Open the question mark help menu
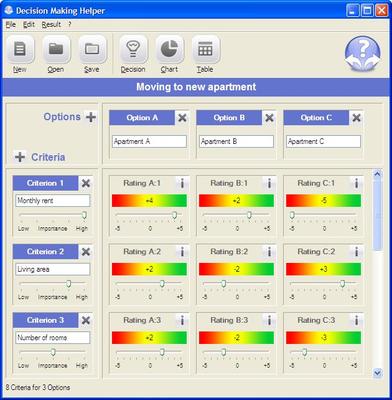 click(70, 25)
